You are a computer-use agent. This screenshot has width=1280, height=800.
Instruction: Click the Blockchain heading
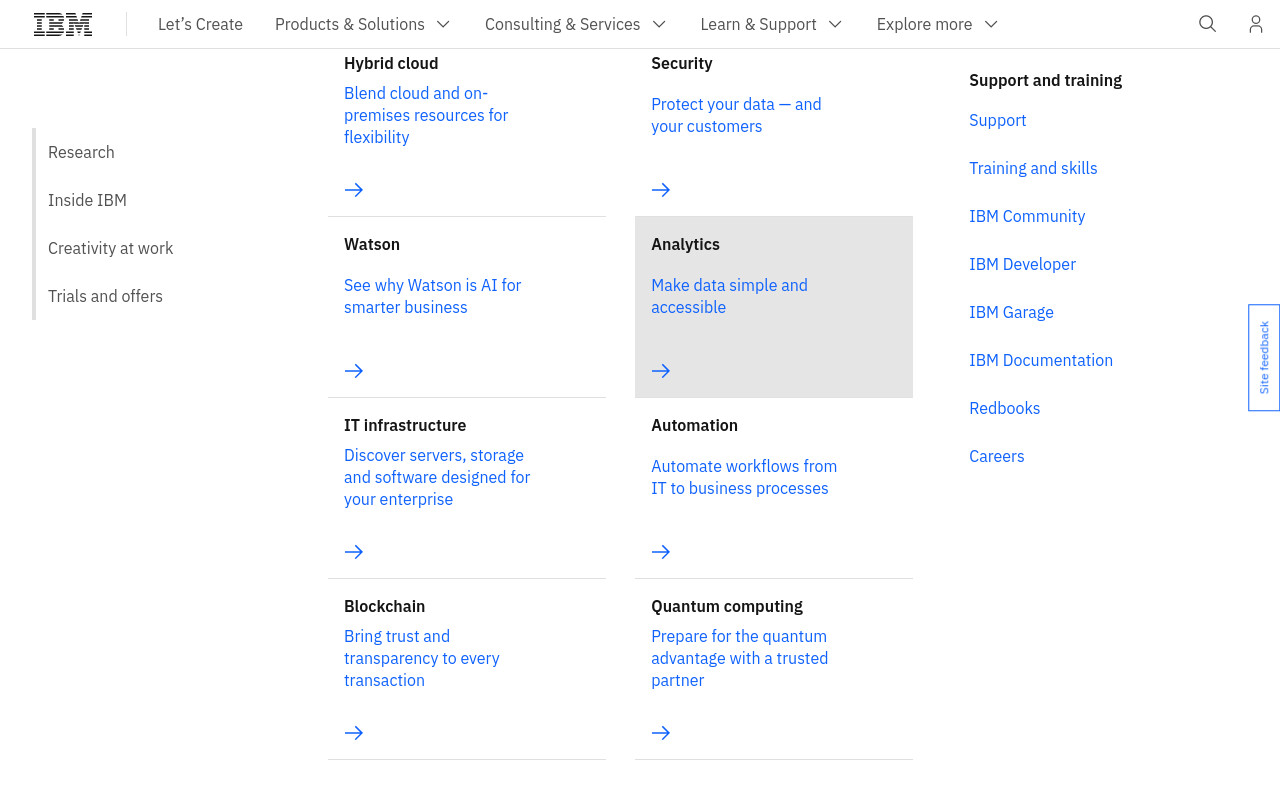385,606
